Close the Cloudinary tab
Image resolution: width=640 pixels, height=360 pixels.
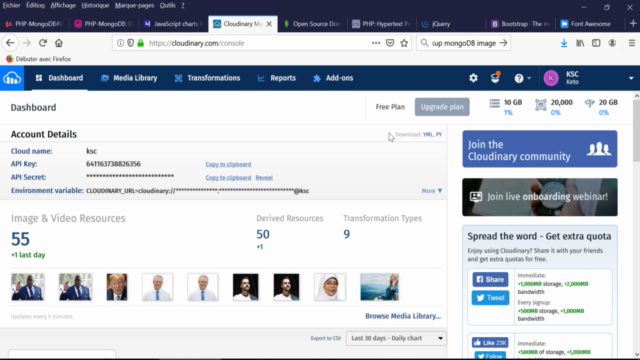(269, 24)
